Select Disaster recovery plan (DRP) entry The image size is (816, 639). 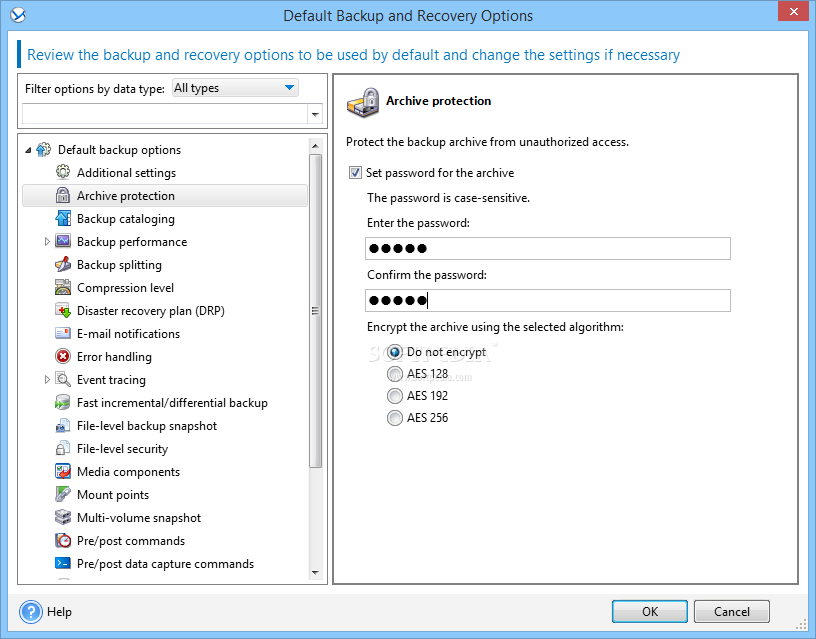[x=151, y=311]
